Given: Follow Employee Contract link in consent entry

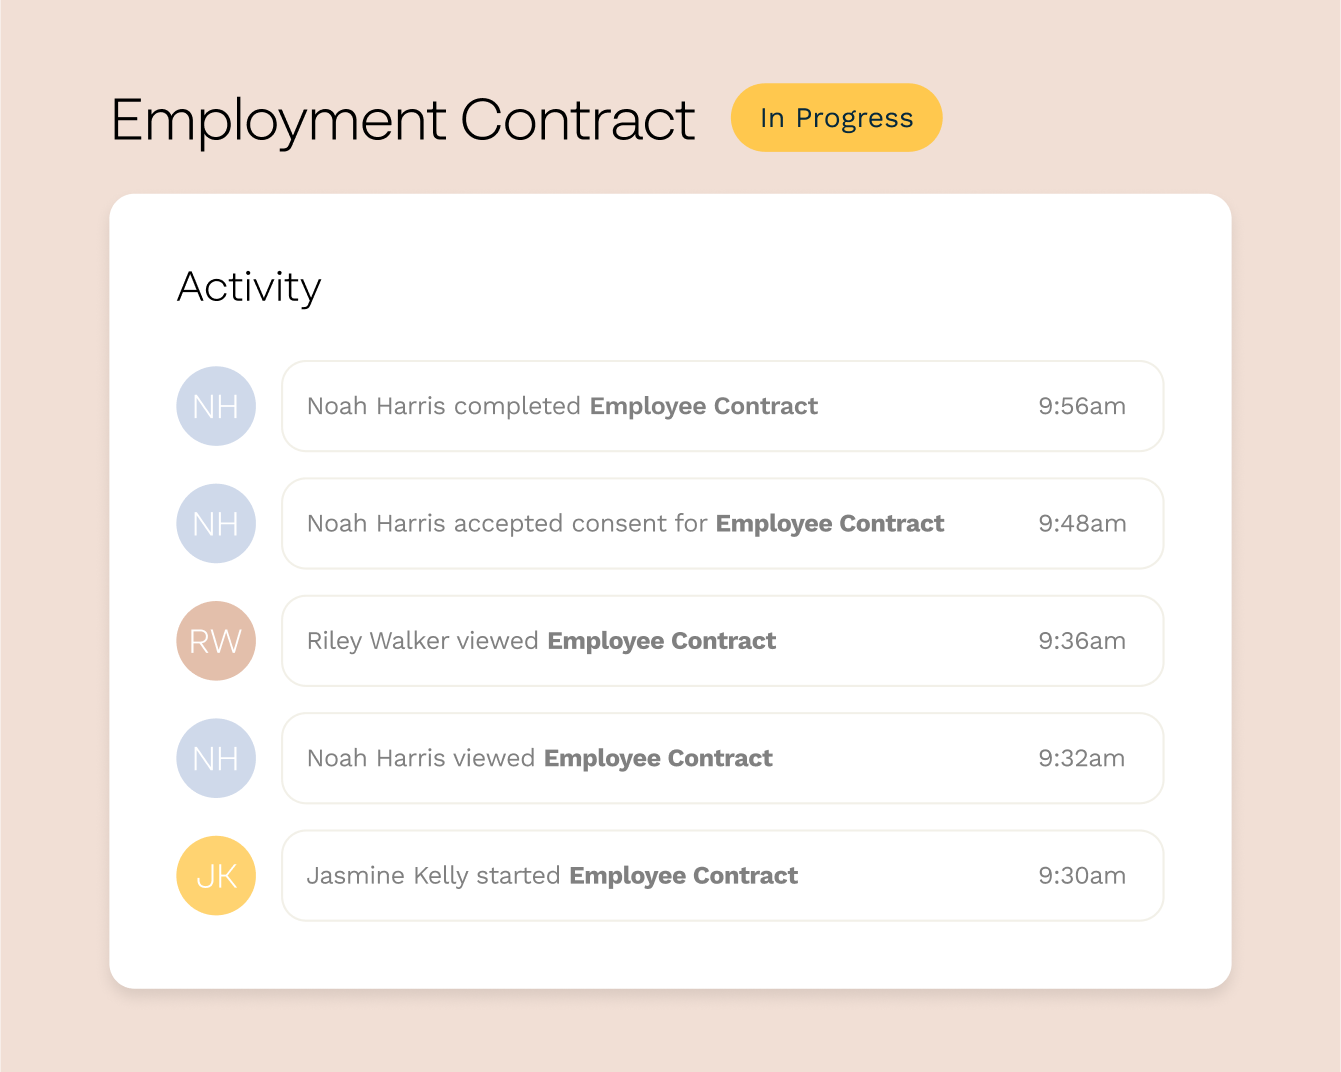Looking at the screenshot, I should [829, 523].
